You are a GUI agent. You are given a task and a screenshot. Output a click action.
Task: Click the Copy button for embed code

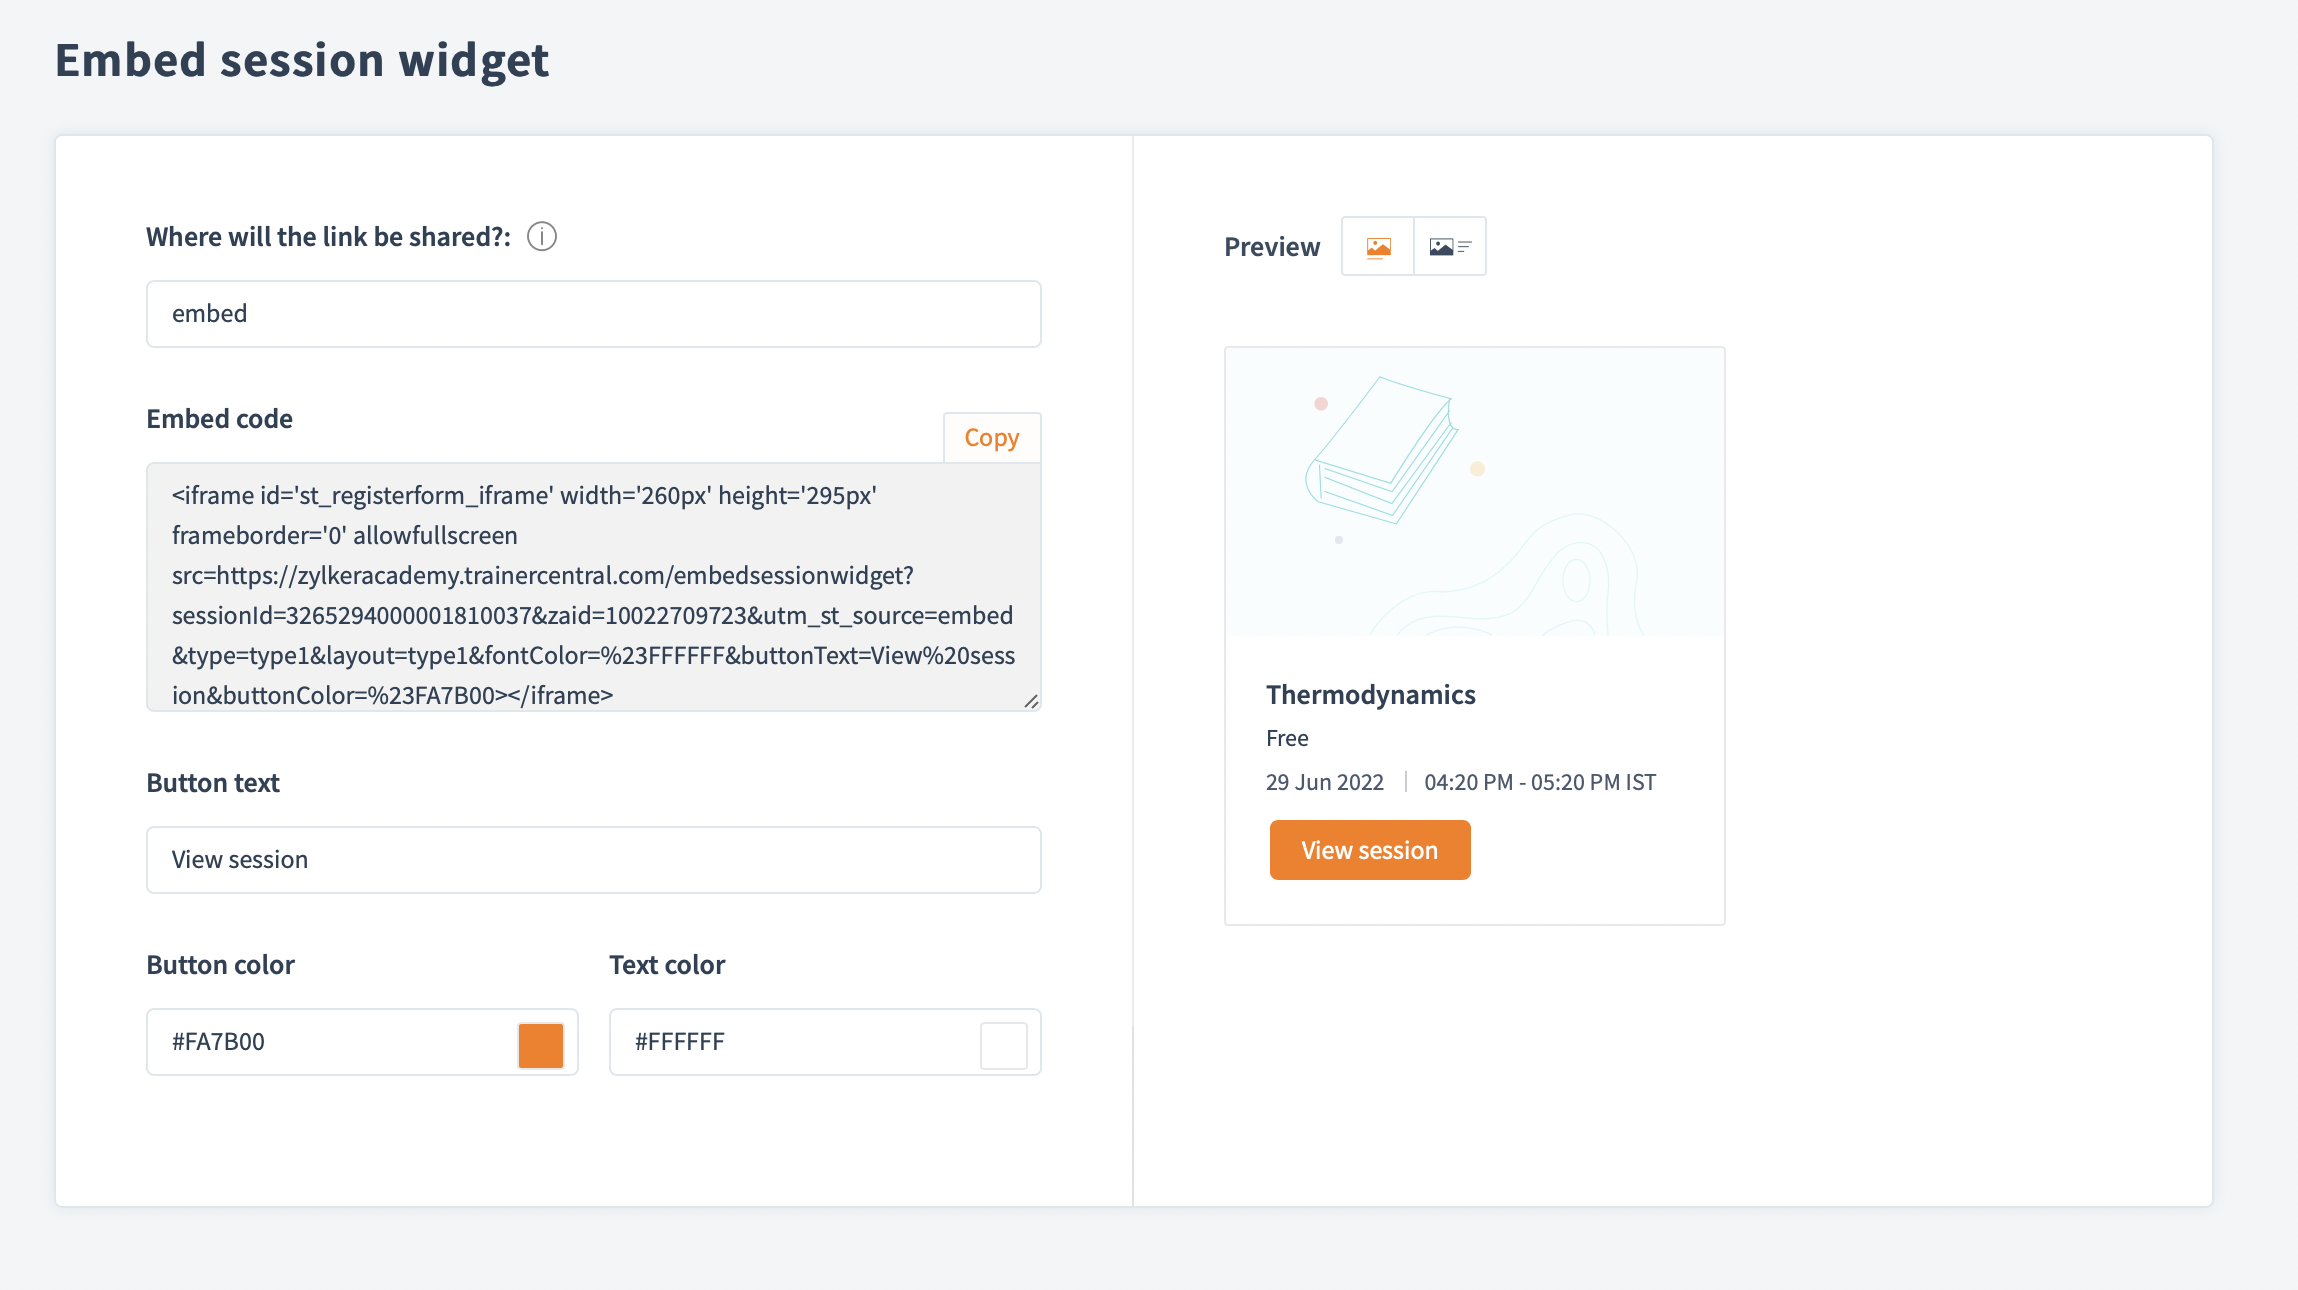click(x=991, y=438)
